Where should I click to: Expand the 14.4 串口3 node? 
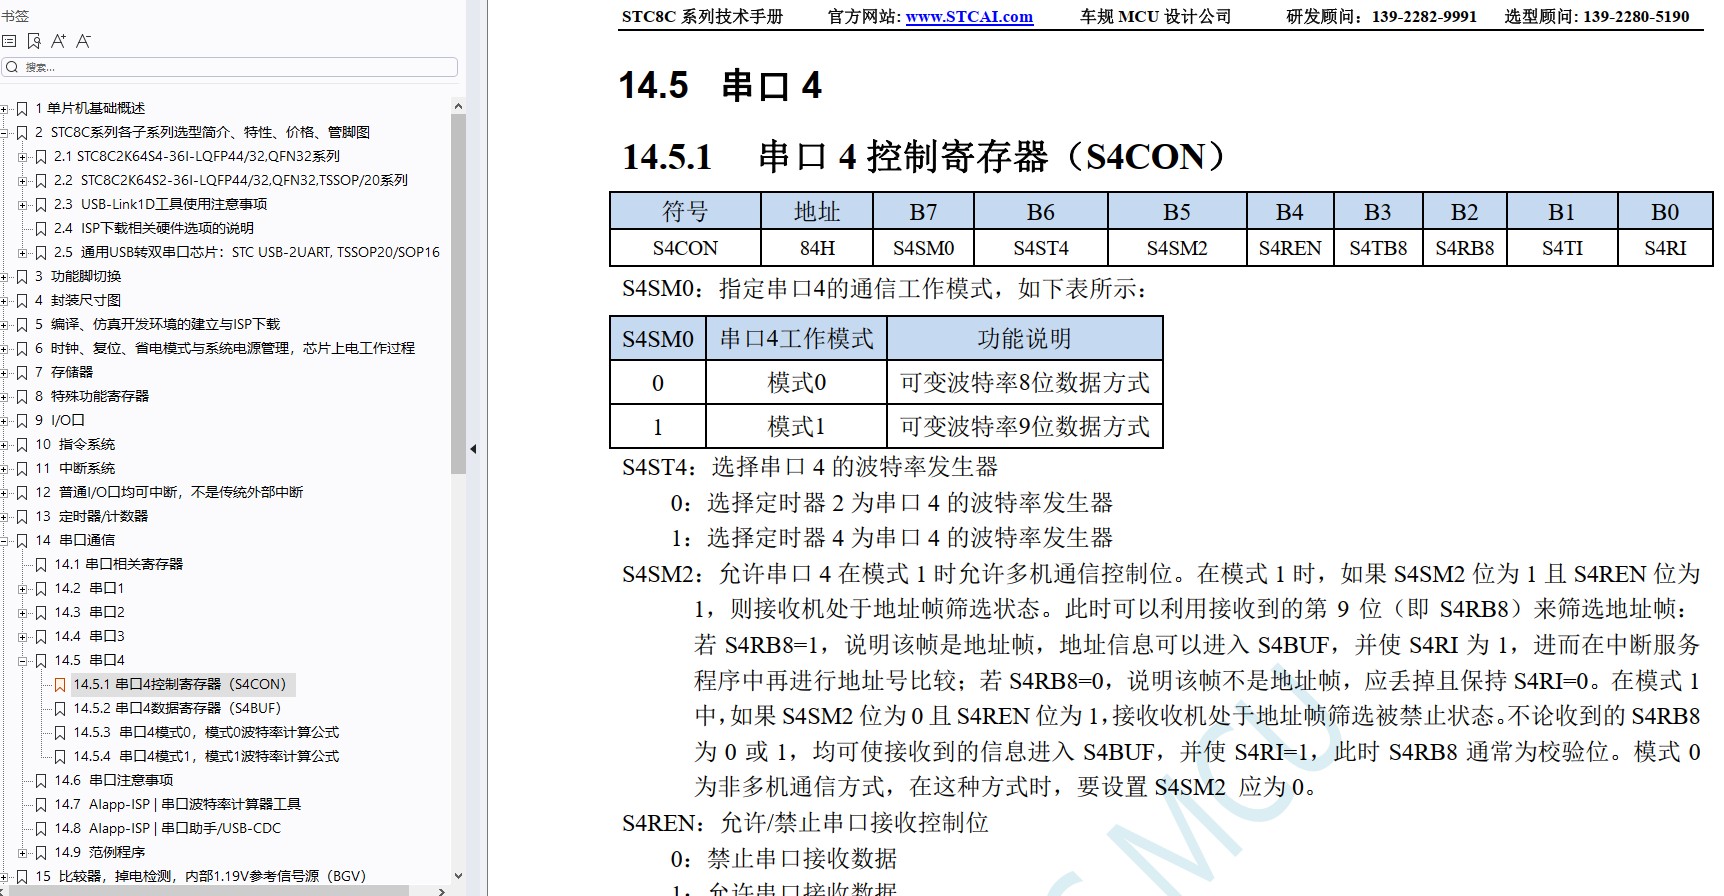(24, 636)
